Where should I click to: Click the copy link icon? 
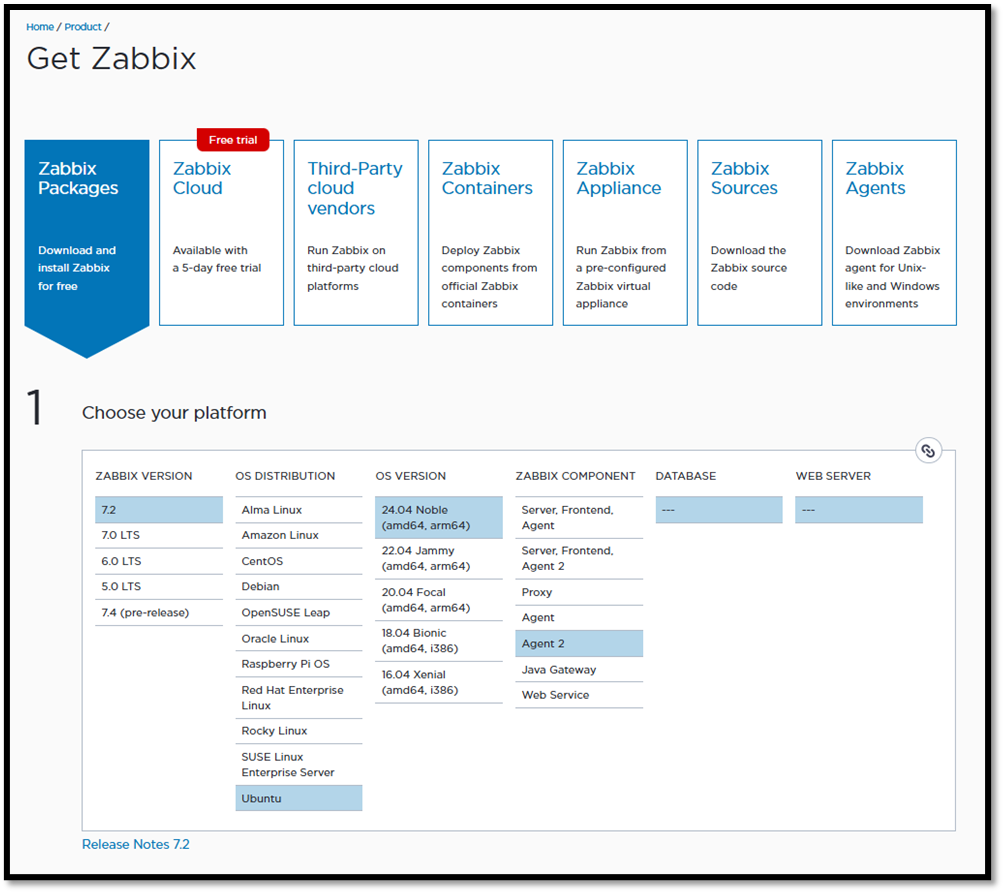click(928, 451)
